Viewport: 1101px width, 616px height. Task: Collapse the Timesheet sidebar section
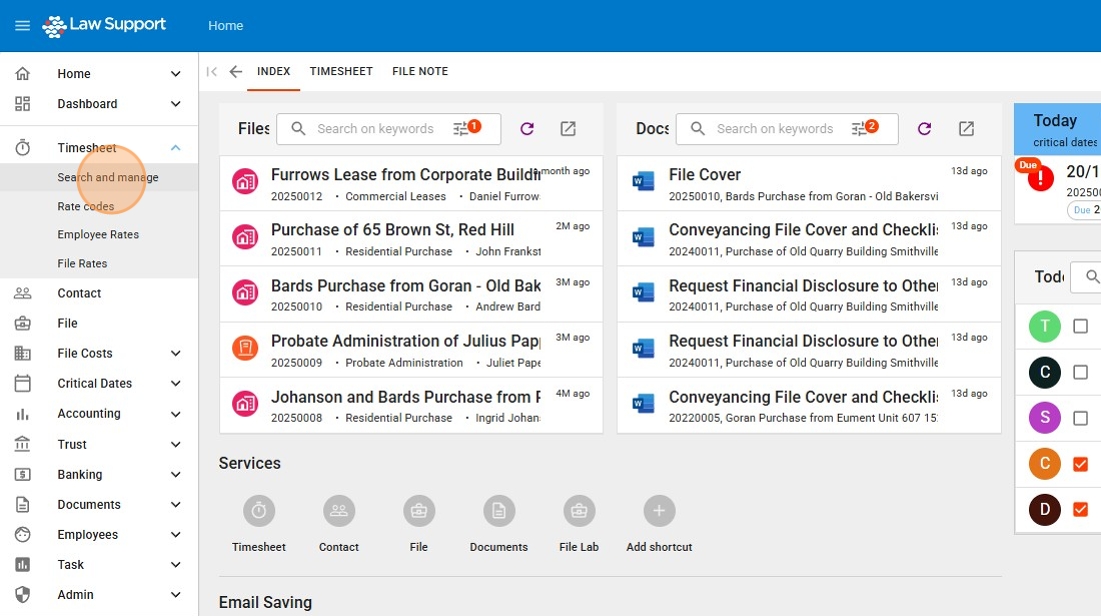176,148
